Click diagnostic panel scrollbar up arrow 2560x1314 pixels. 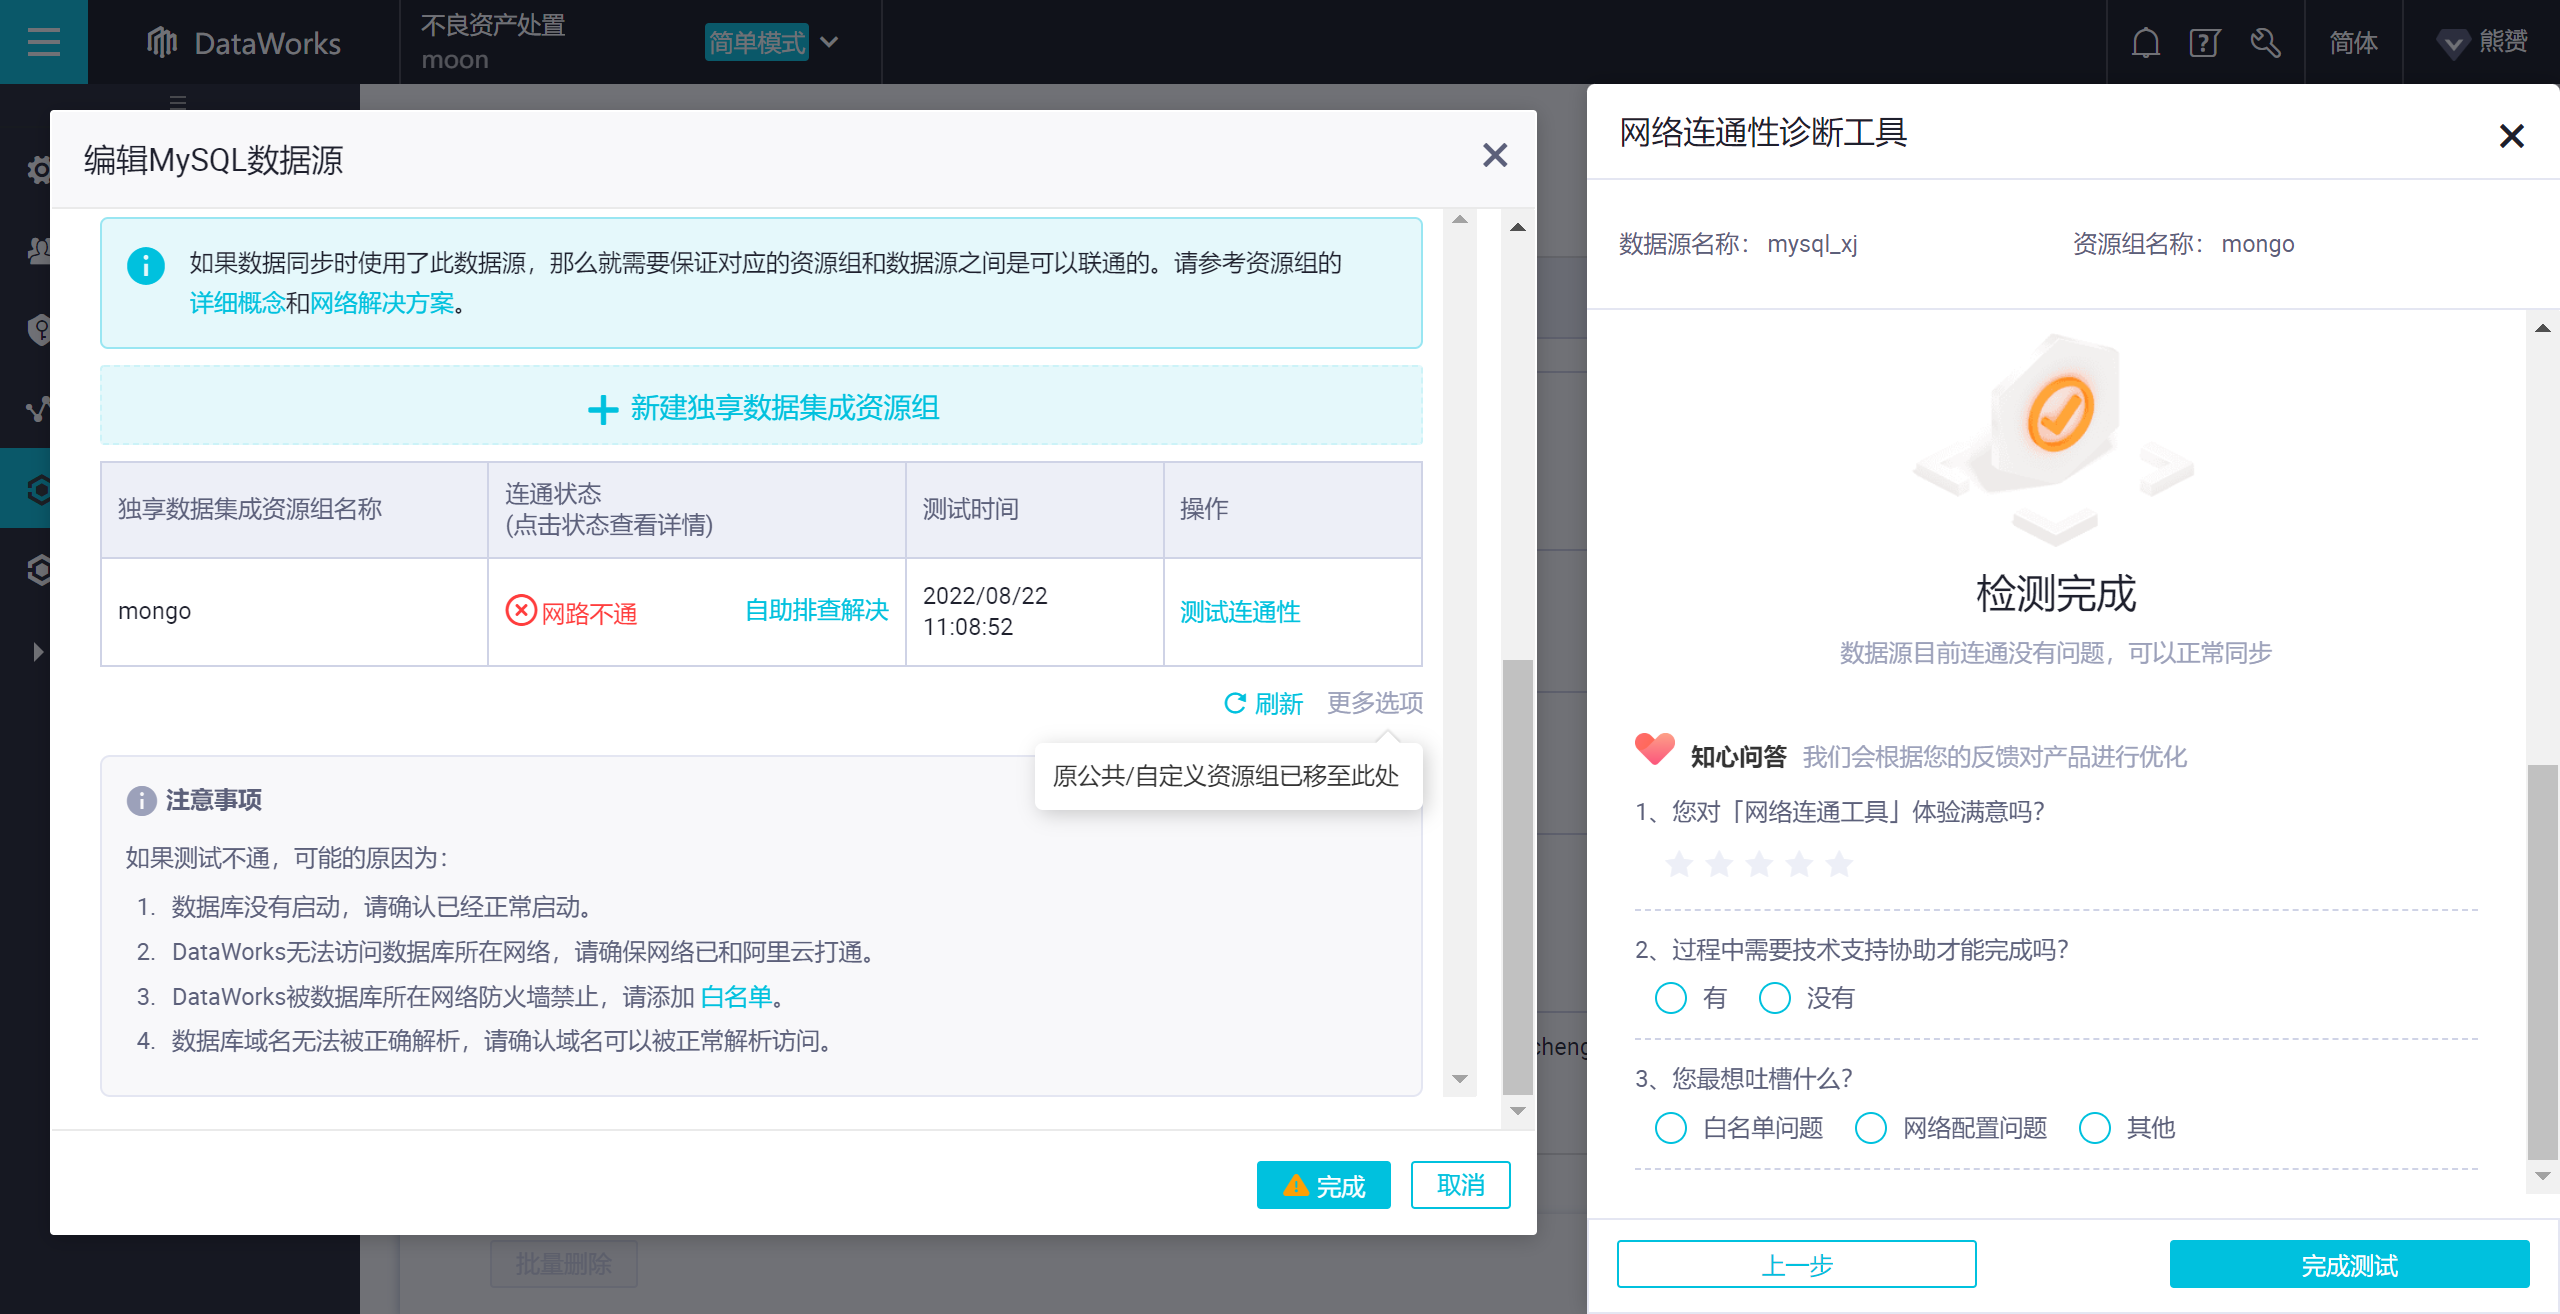[x=2543, y=328]
